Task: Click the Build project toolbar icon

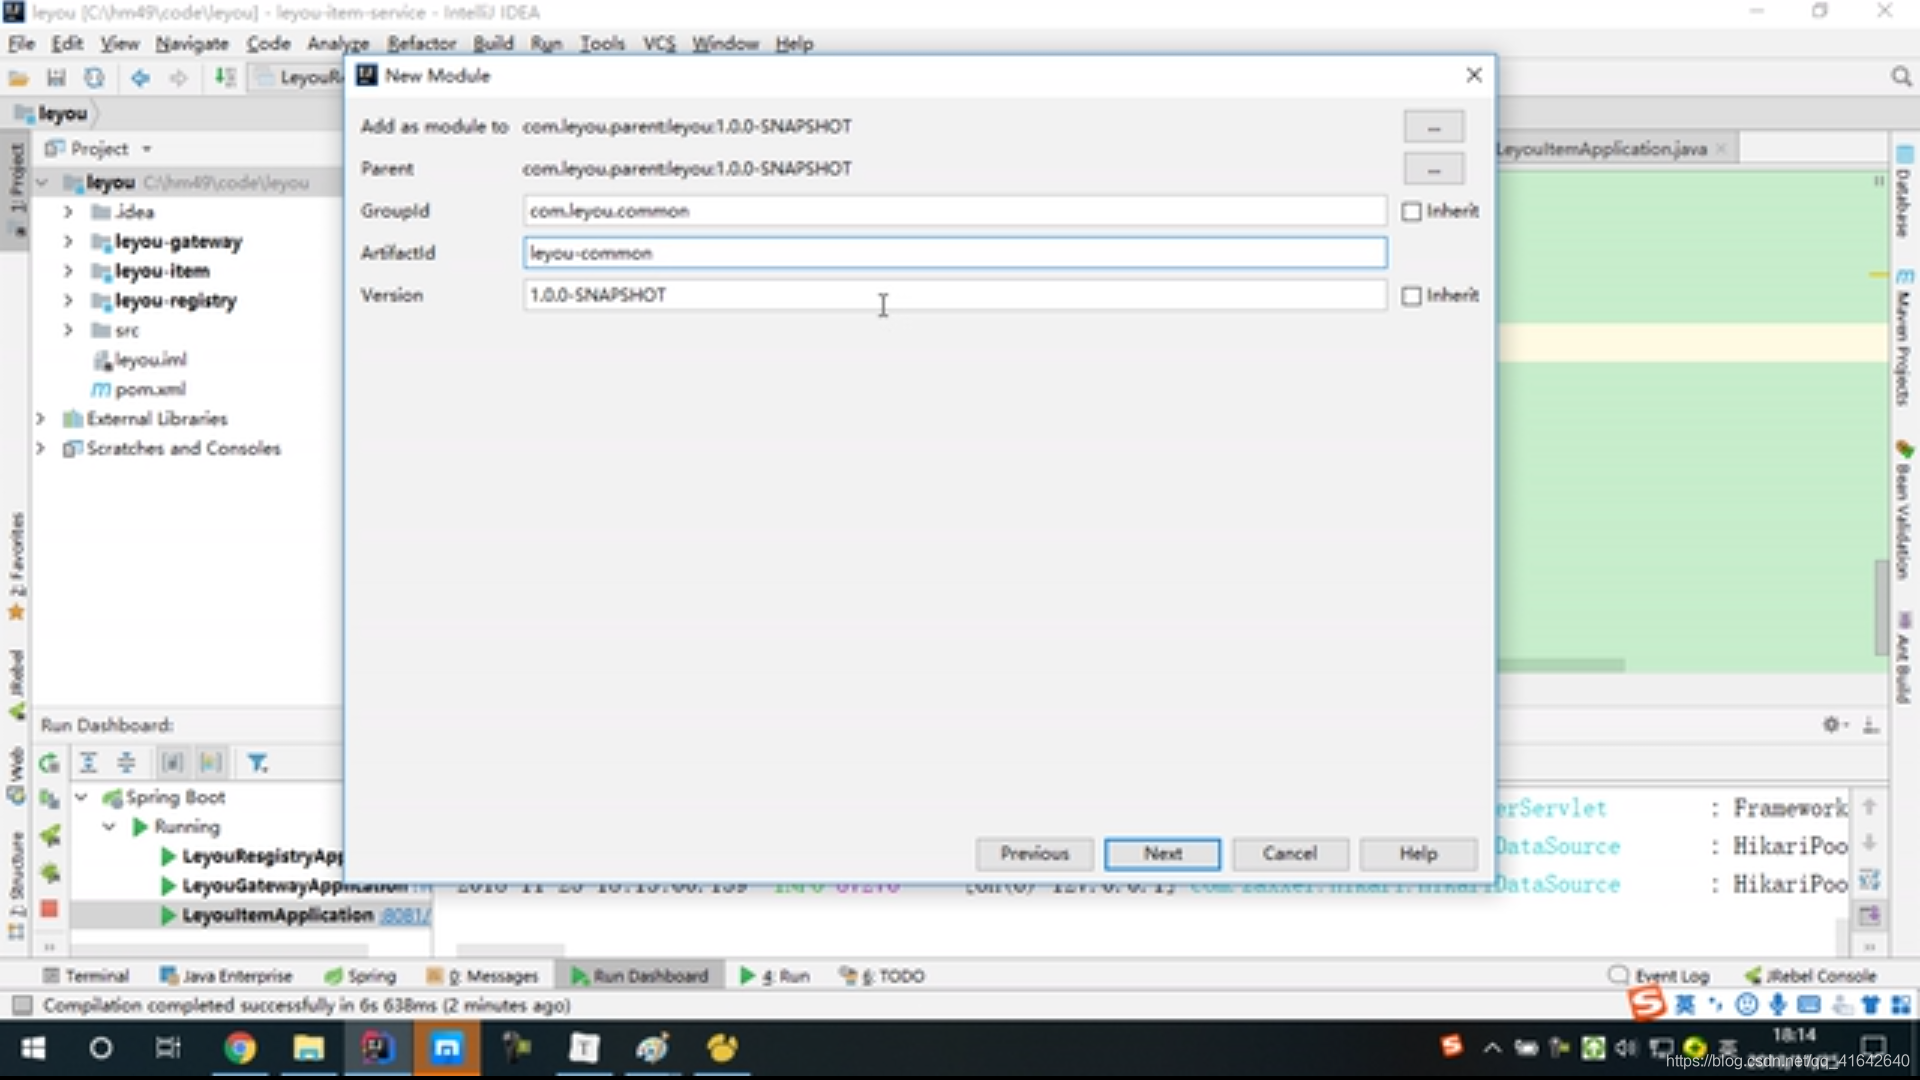Action: pyautogui.click(x=225, y=78)
